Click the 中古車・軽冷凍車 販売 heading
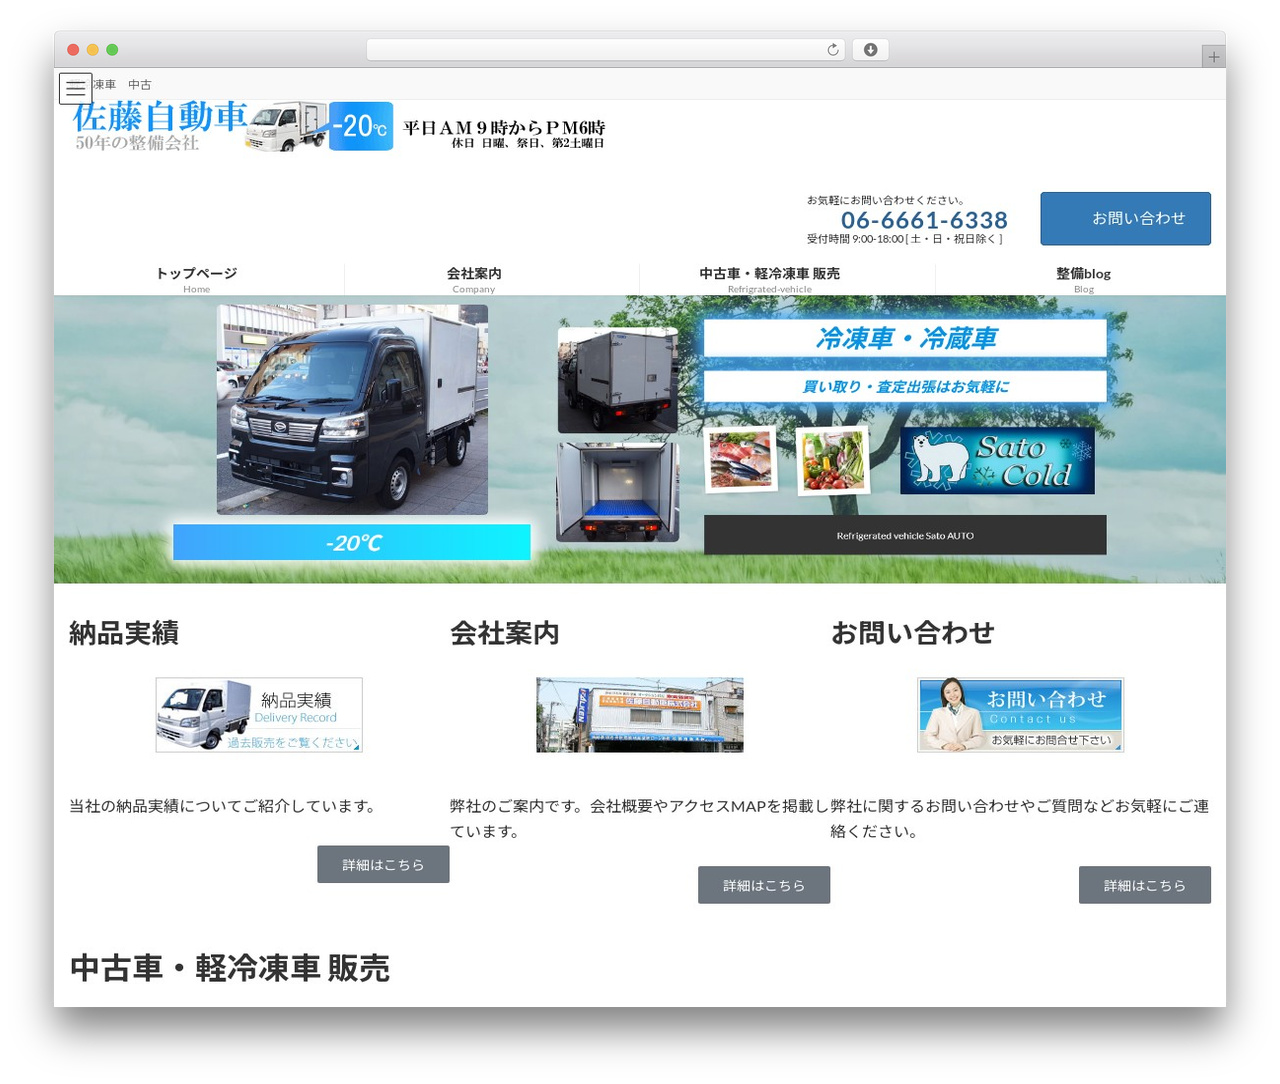1280x1084 pixels. (x=230, y=968)
